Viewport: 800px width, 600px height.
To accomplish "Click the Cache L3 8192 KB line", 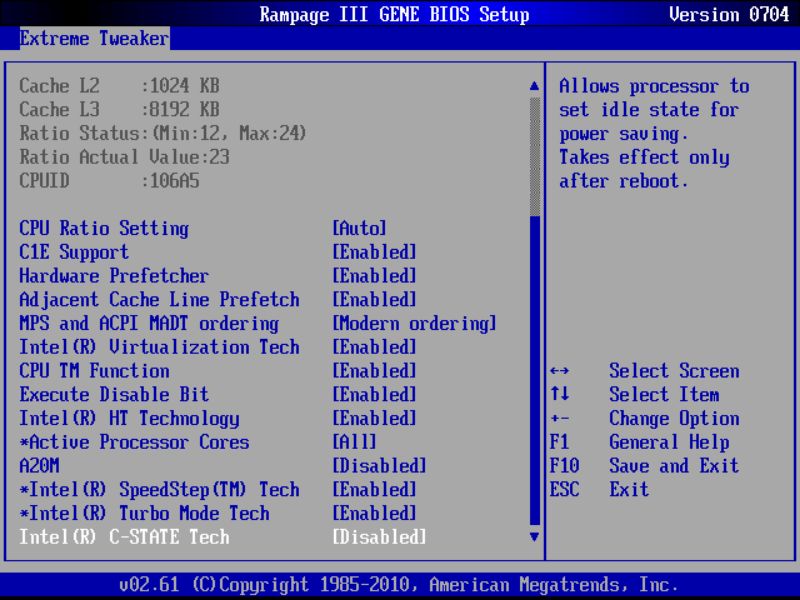I will (119, 109).
